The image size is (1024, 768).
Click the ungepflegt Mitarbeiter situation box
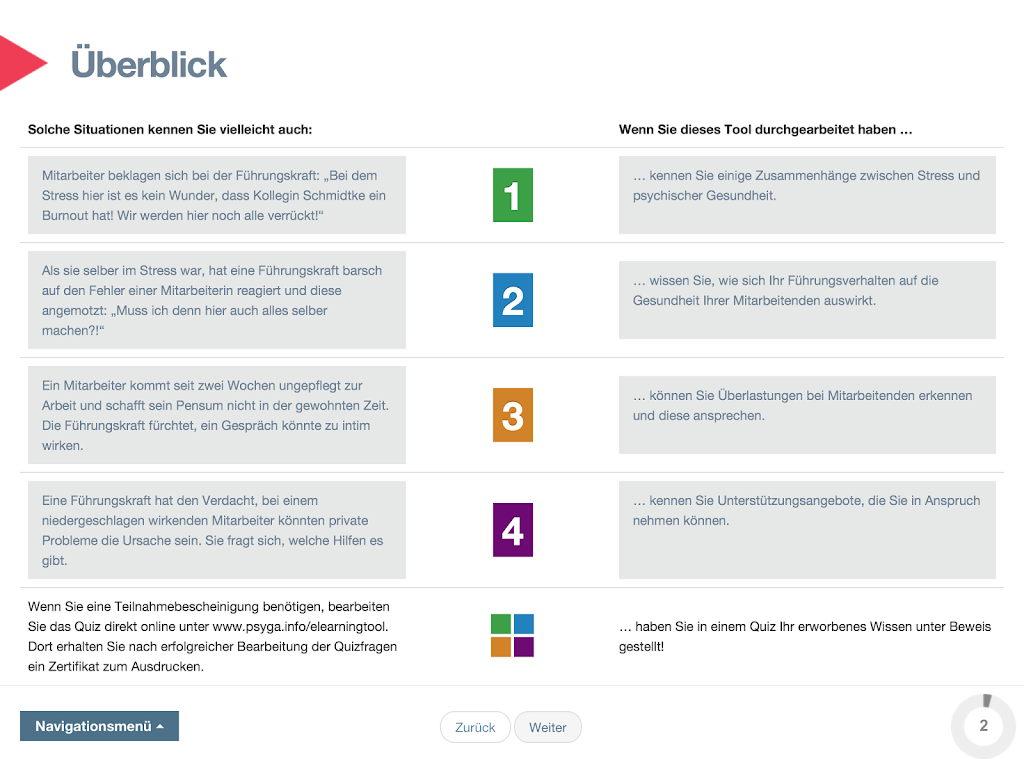click(x=216, y=415)
